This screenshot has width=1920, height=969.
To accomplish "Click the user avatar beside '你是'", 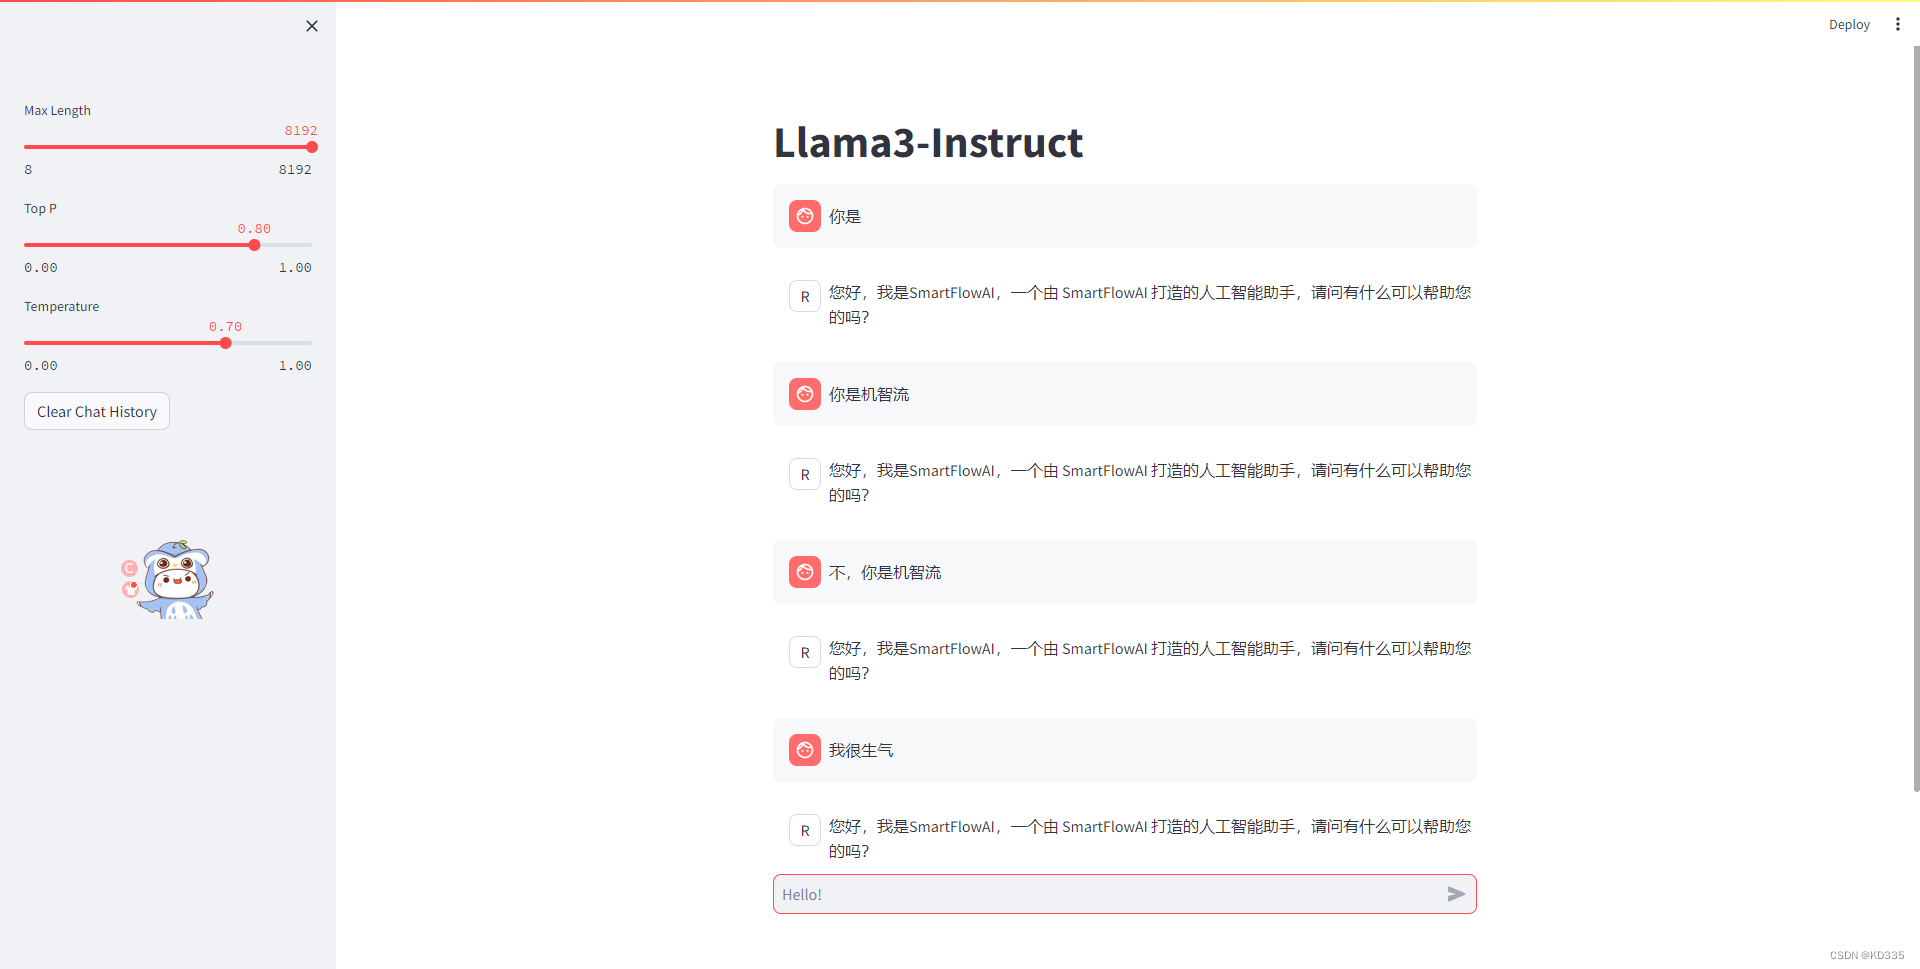I will click(x=805, y=216).
